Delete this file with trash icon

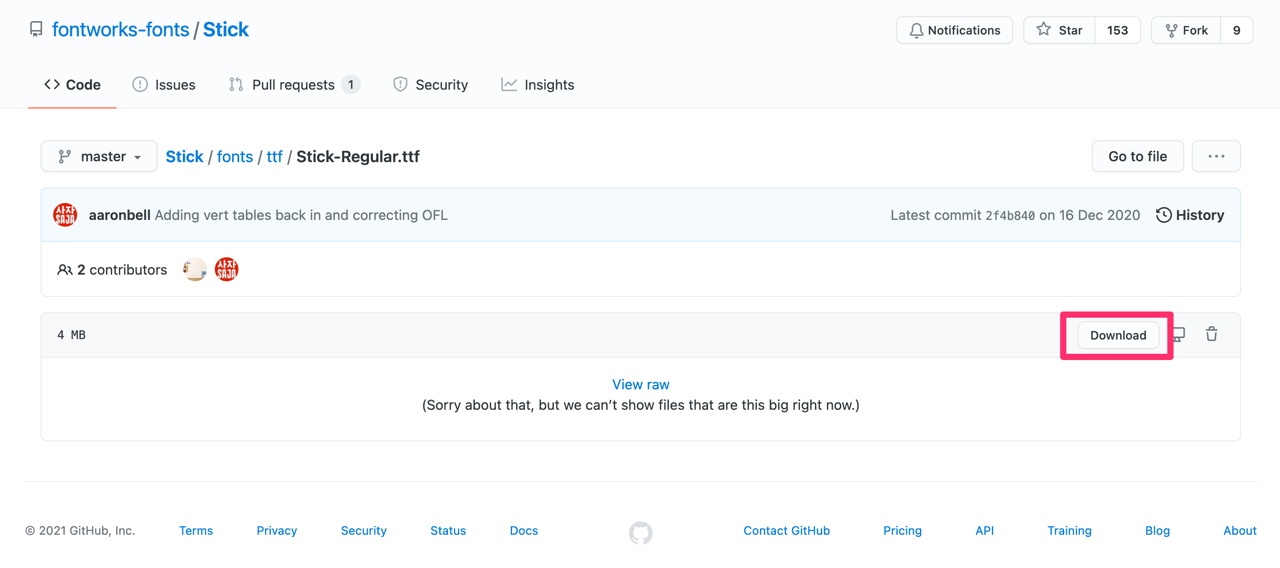[1211, 334]
